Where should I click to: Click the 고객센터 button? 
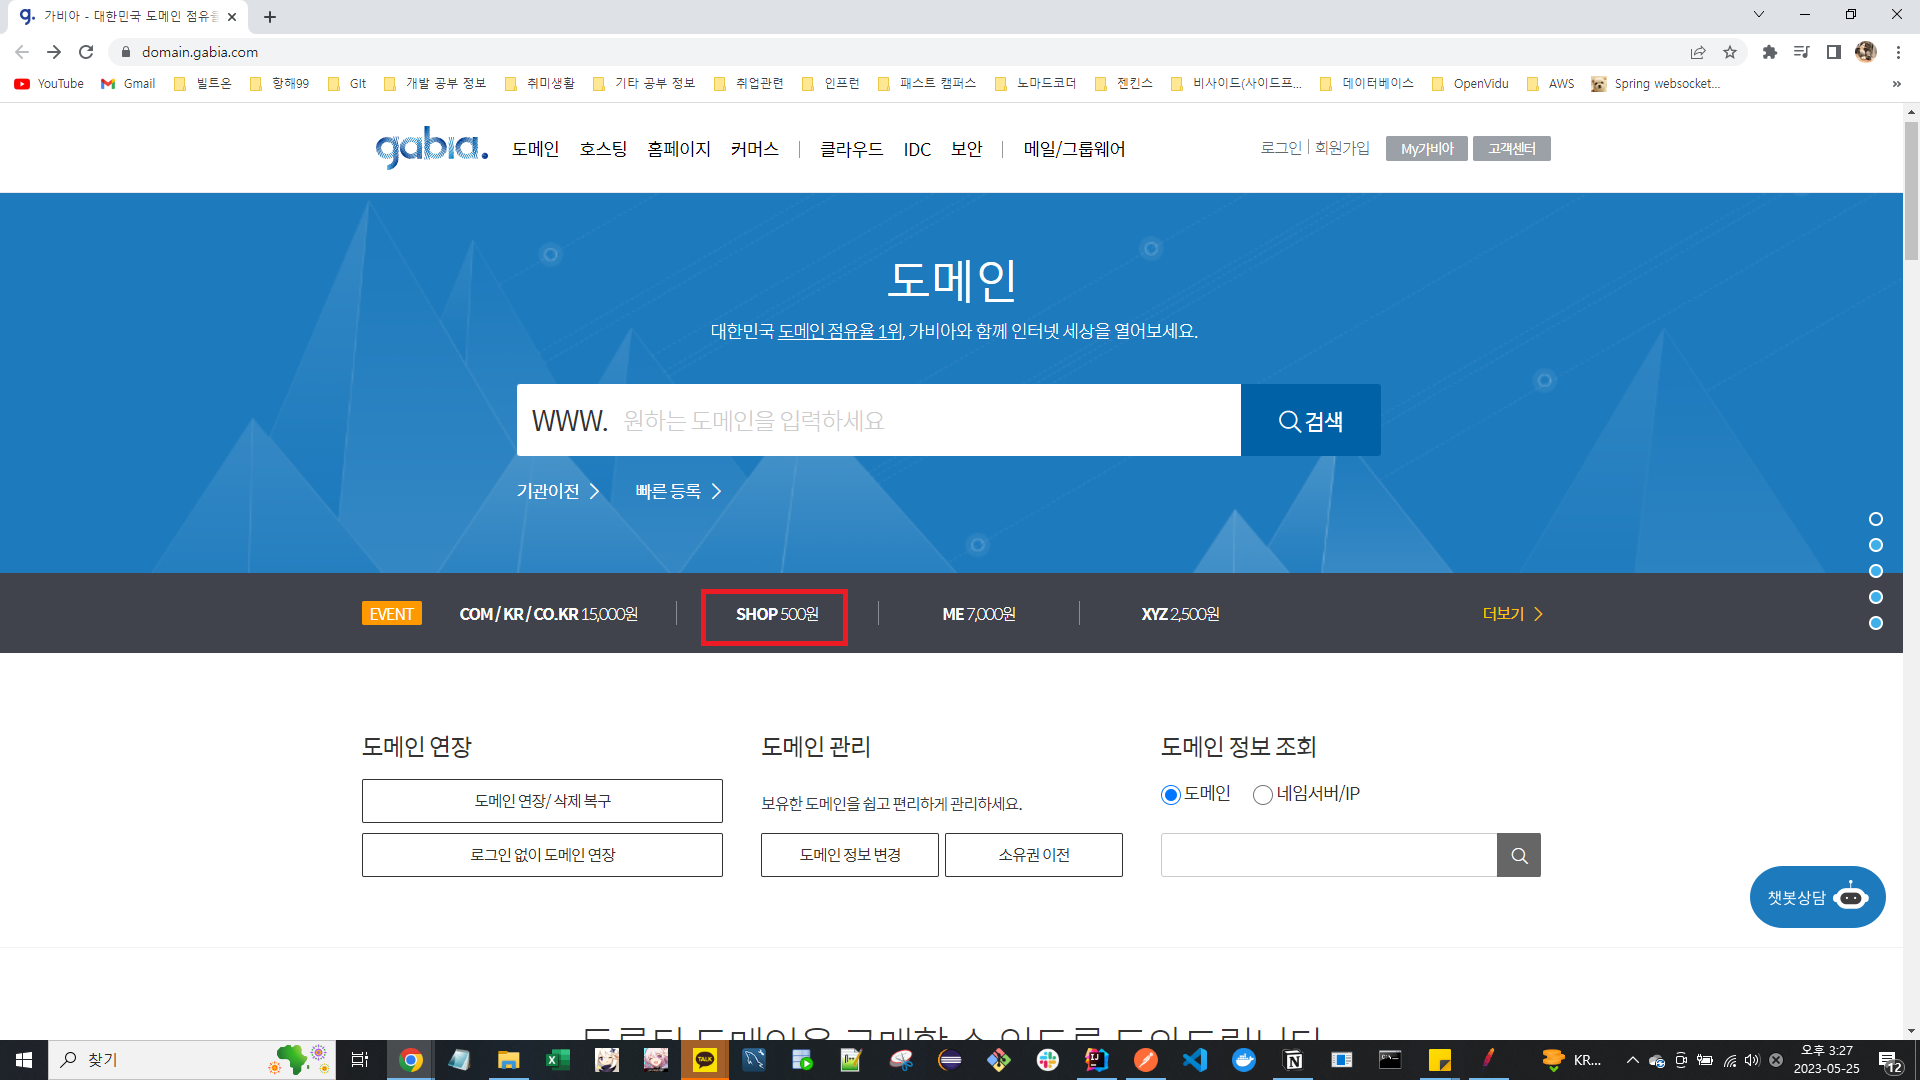1511,149
